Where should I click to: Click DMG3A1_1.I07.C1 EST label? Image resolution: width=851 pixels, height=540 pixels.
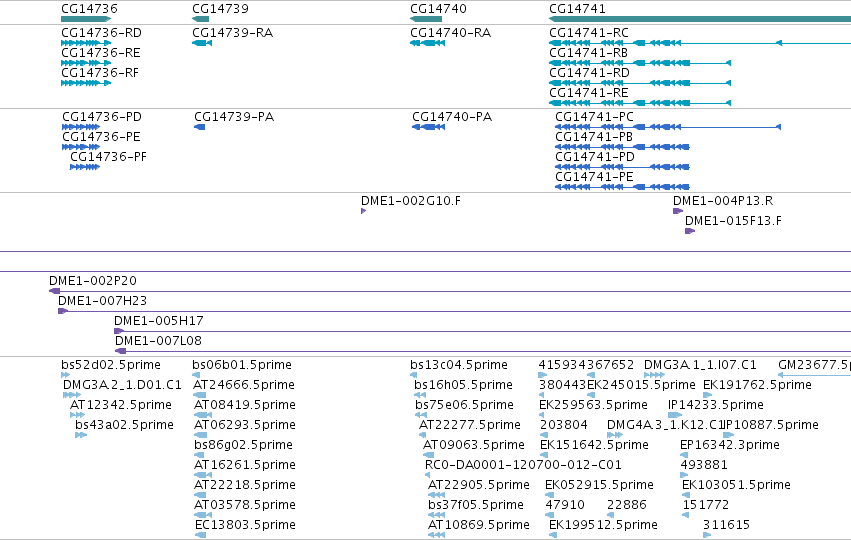(700, 365)
